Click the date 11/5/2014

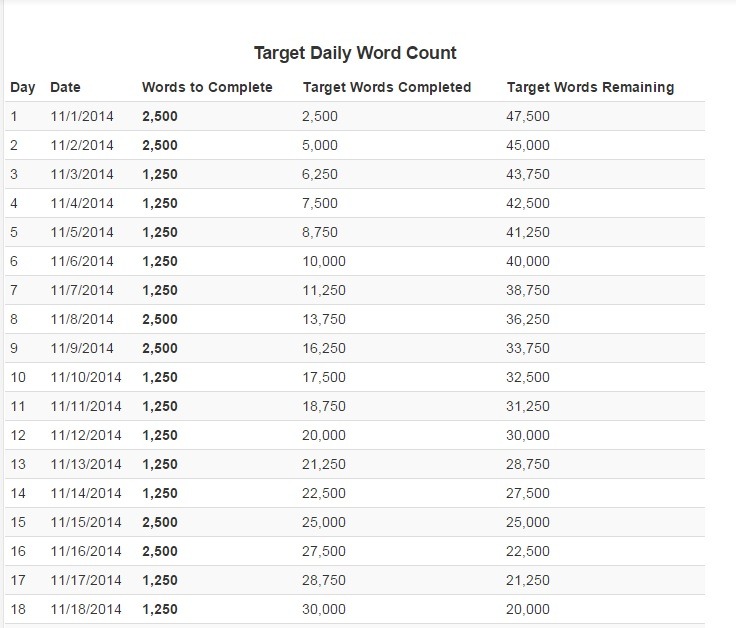(x=82, y=232)
